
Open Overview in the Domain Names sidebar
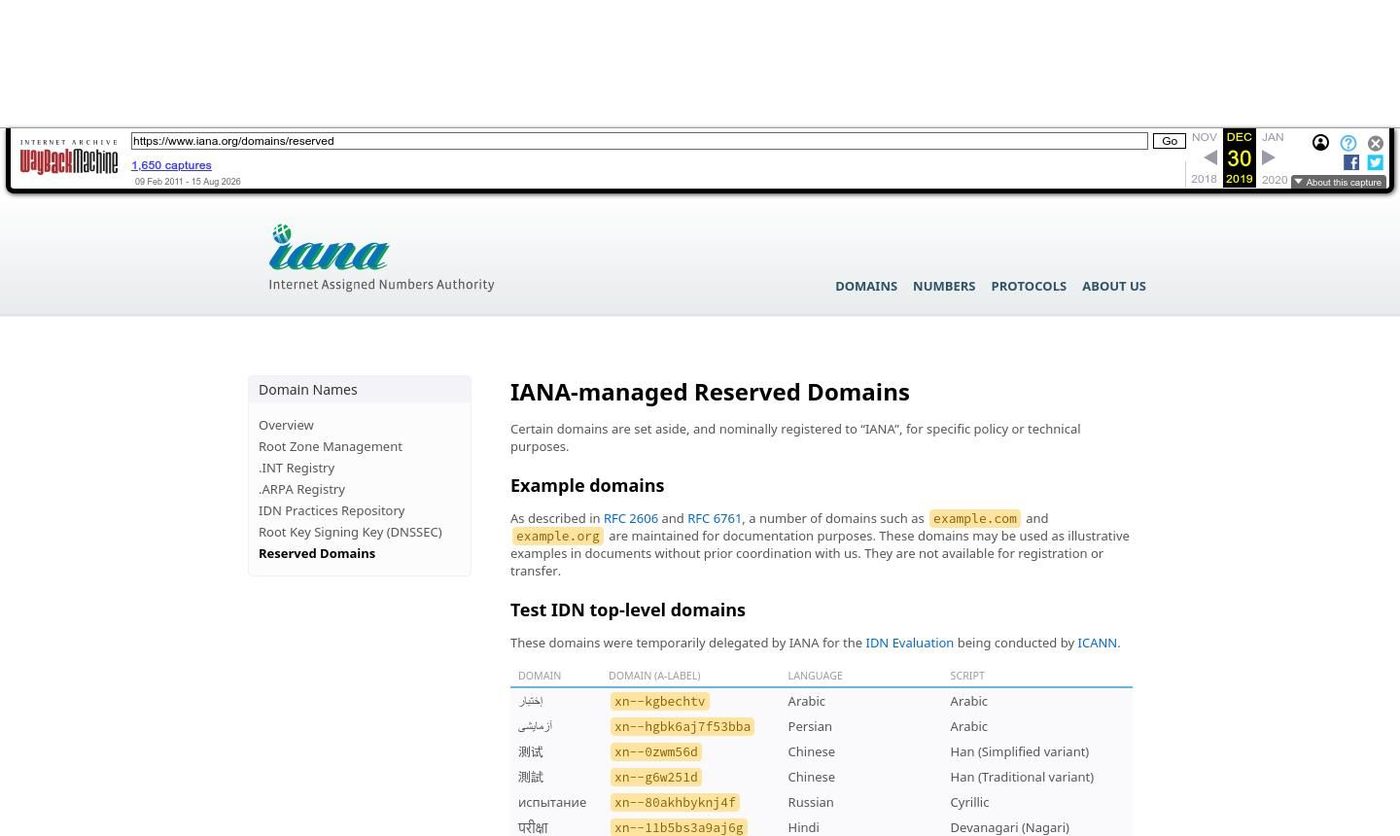click(286, 425)
